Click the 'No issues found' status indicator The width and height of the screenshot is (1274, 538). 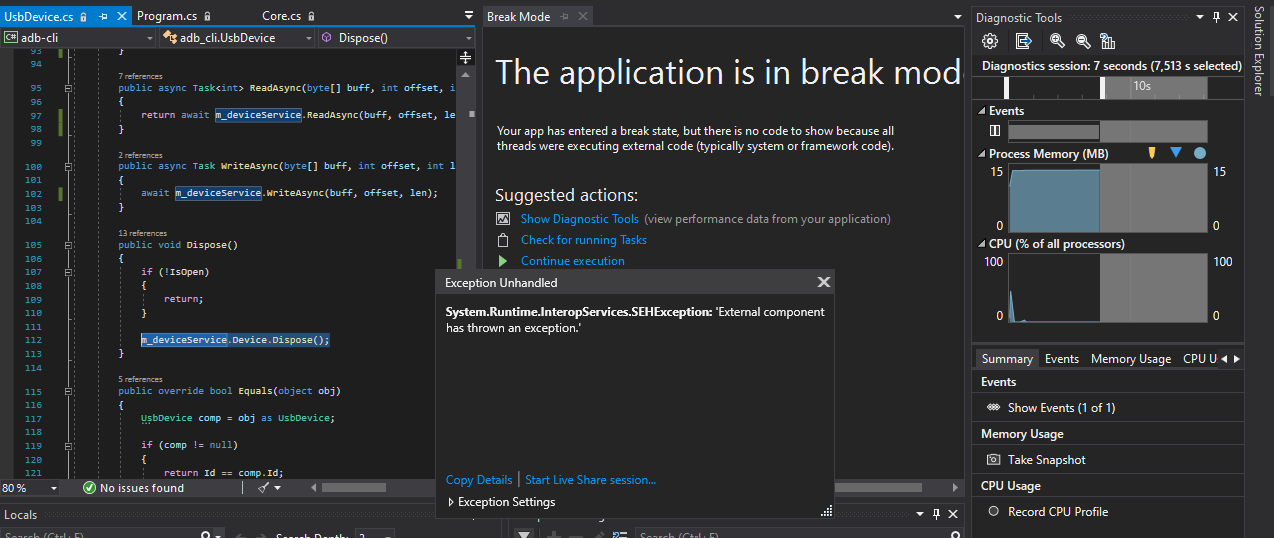coord(133,488)
